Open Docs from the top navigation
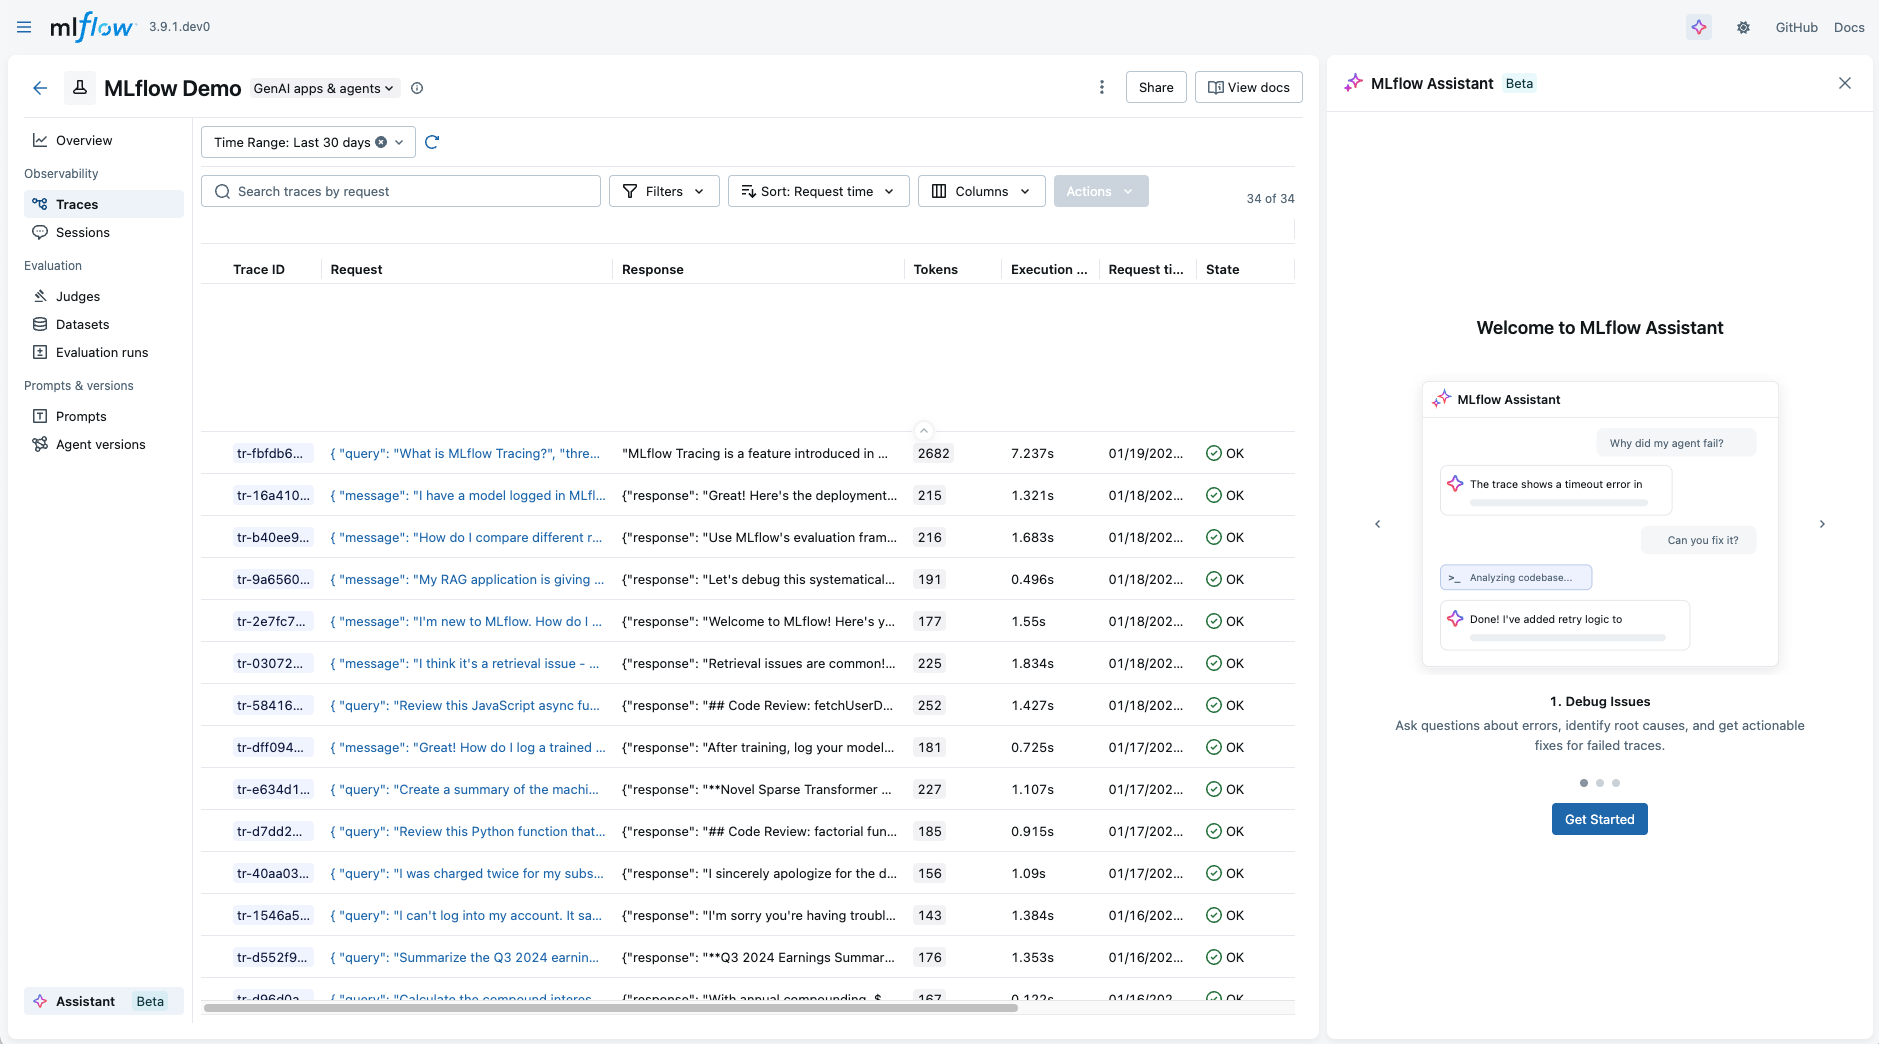 (x=1848, y=27)
